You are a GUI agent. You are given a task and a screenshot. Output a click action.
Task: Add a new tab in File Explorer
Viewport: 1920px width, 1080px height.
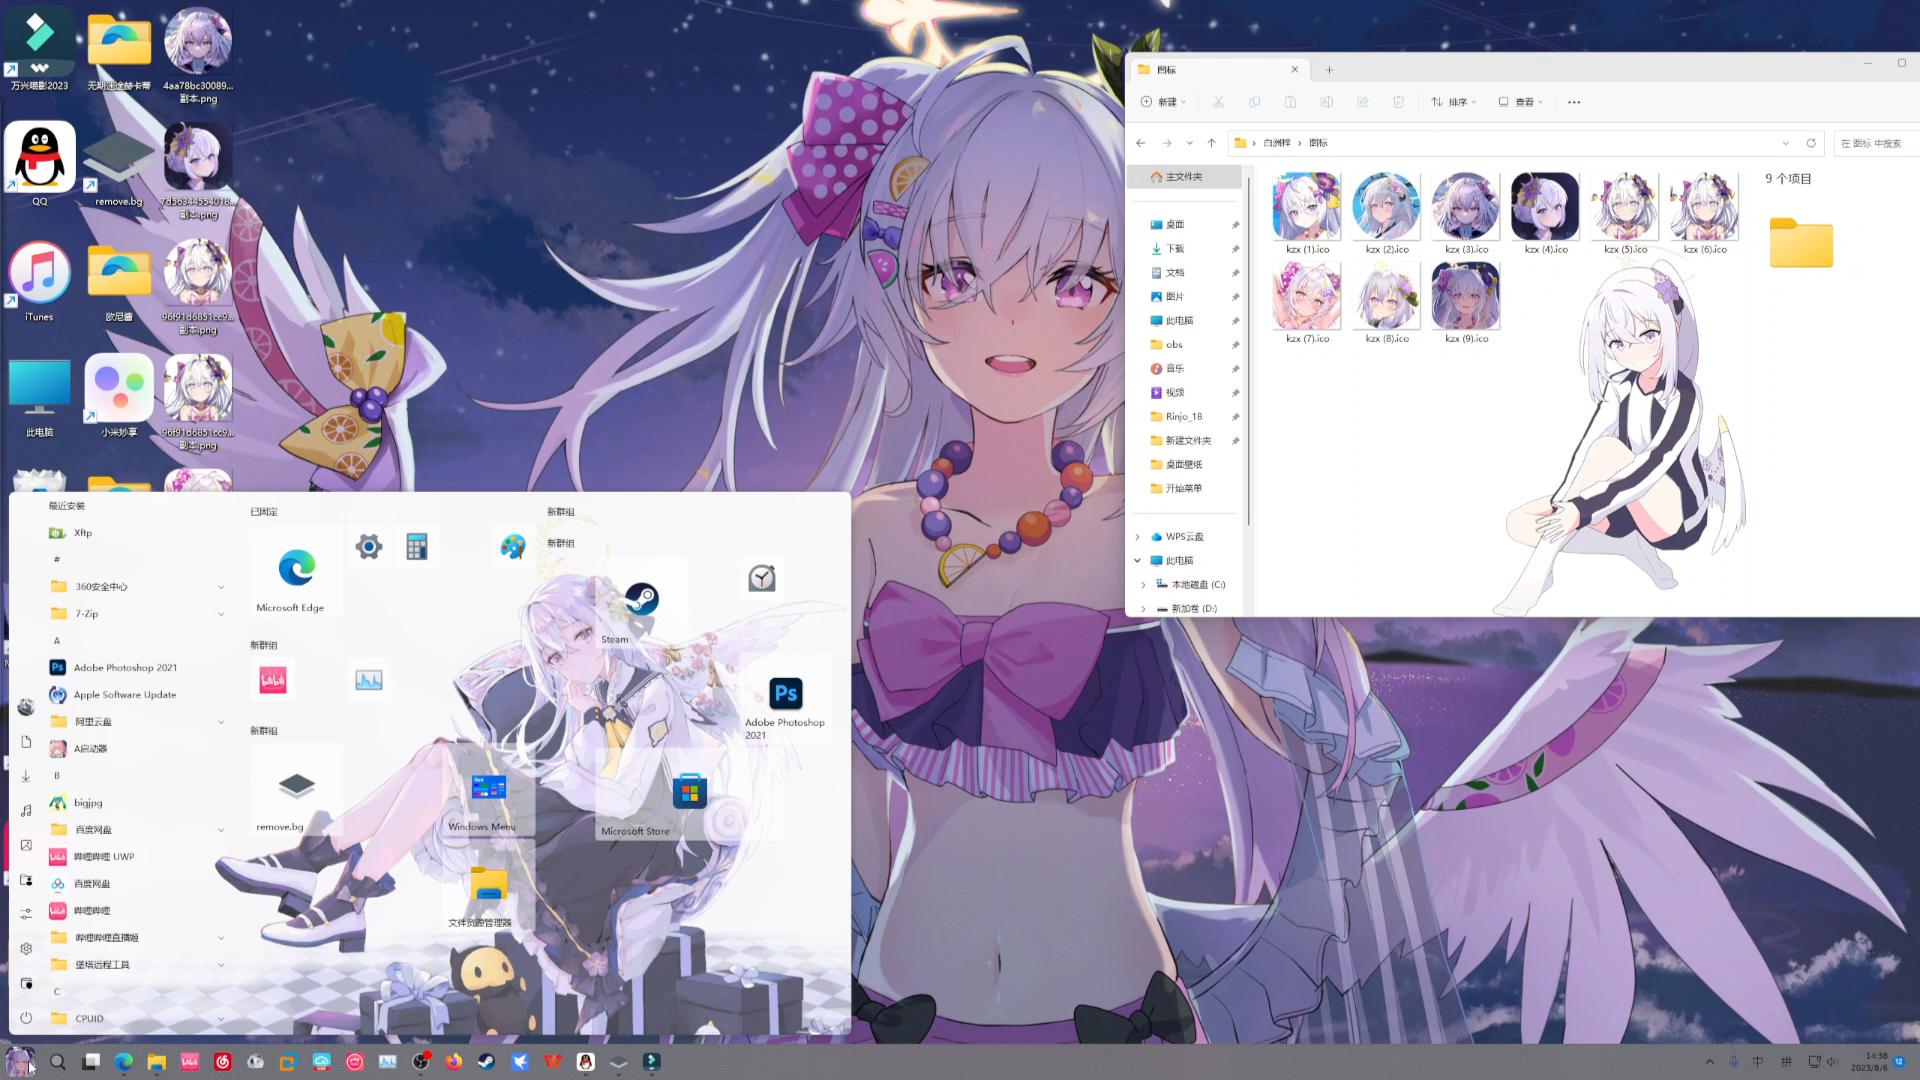(x=1329, y=70)
